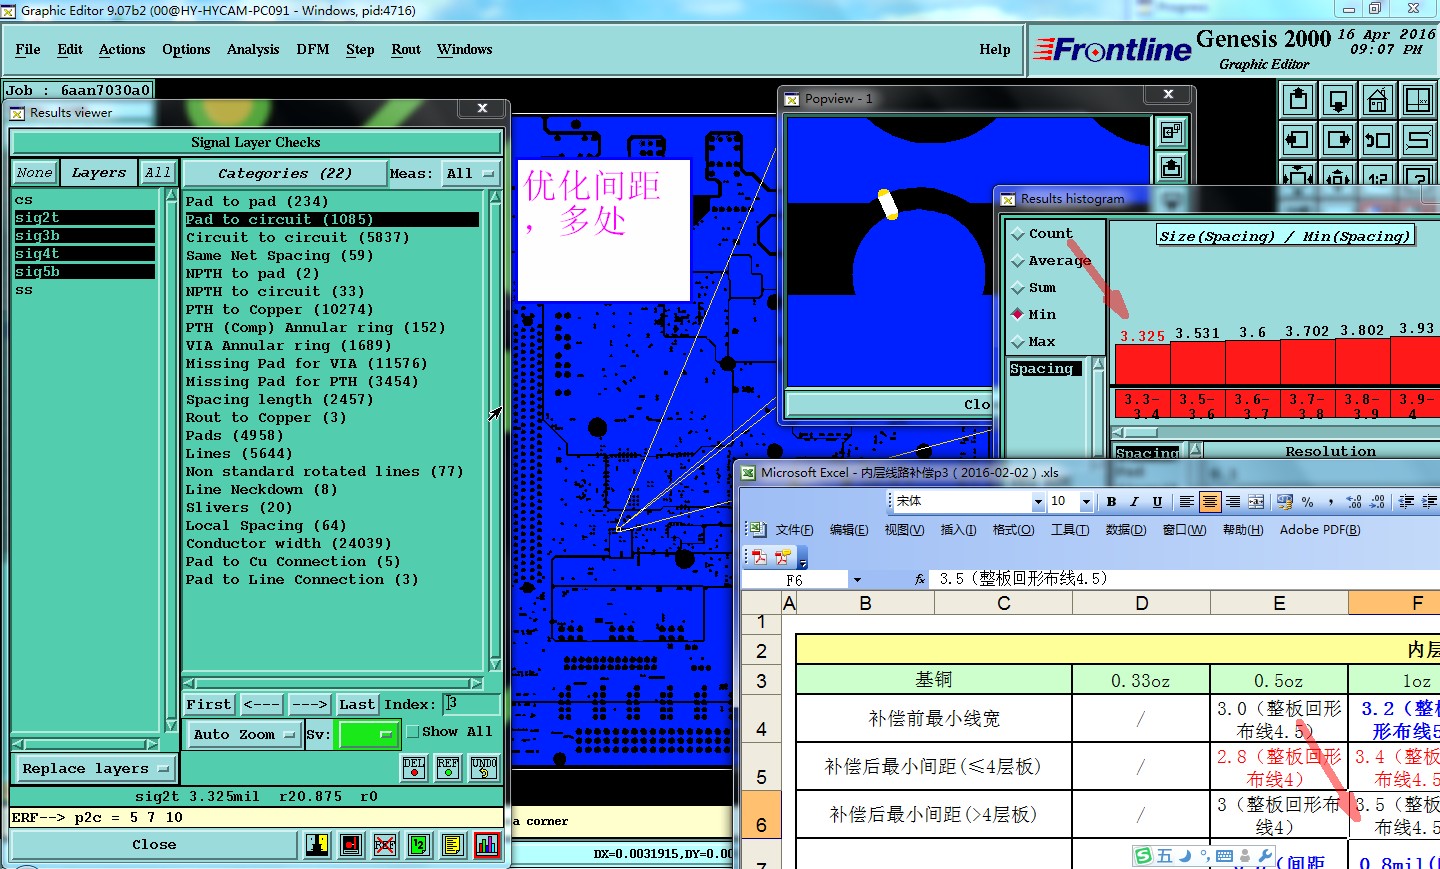Click the home view icon
The width and height of the screenshot is (1440, 869).
pyautogui.click(x=1378, y=100)
